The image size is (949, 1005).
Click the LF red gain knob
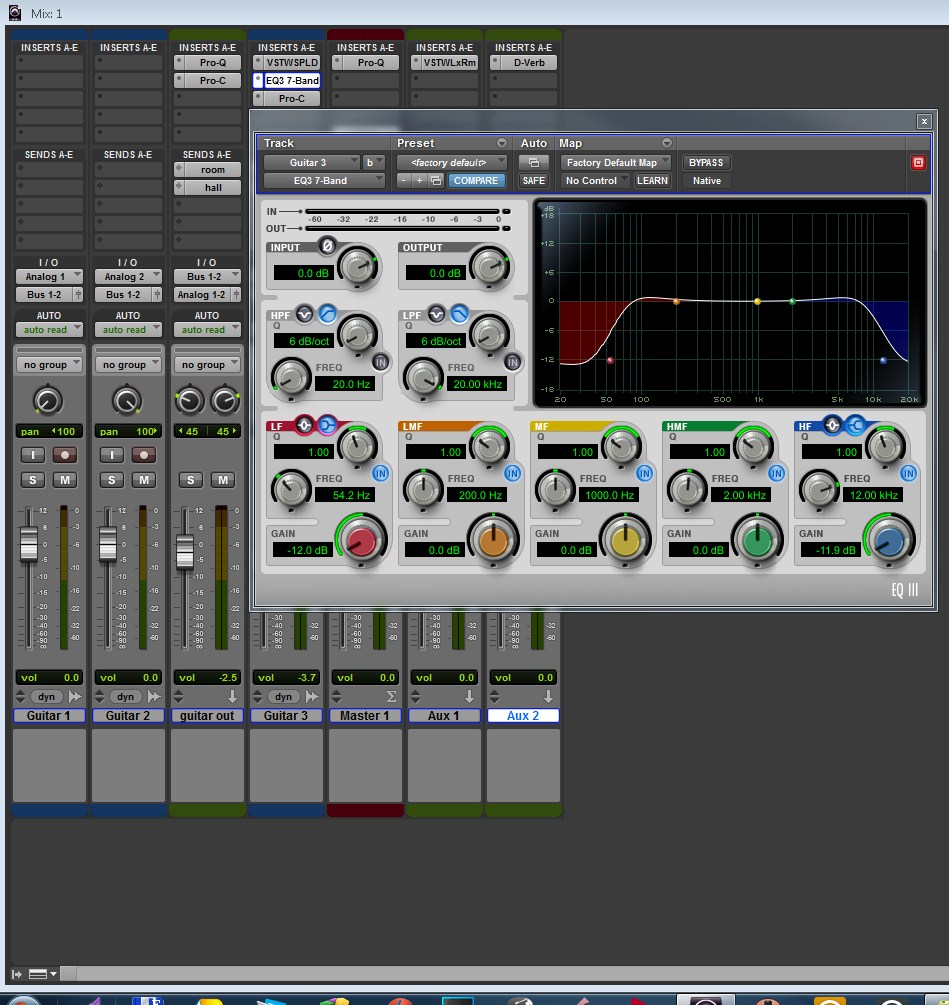click(361, 541)
